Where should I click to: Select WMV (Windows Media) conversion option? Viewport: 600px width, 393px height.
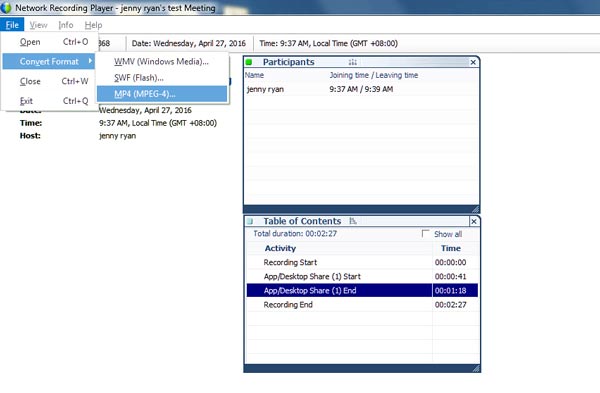(162, 61)
